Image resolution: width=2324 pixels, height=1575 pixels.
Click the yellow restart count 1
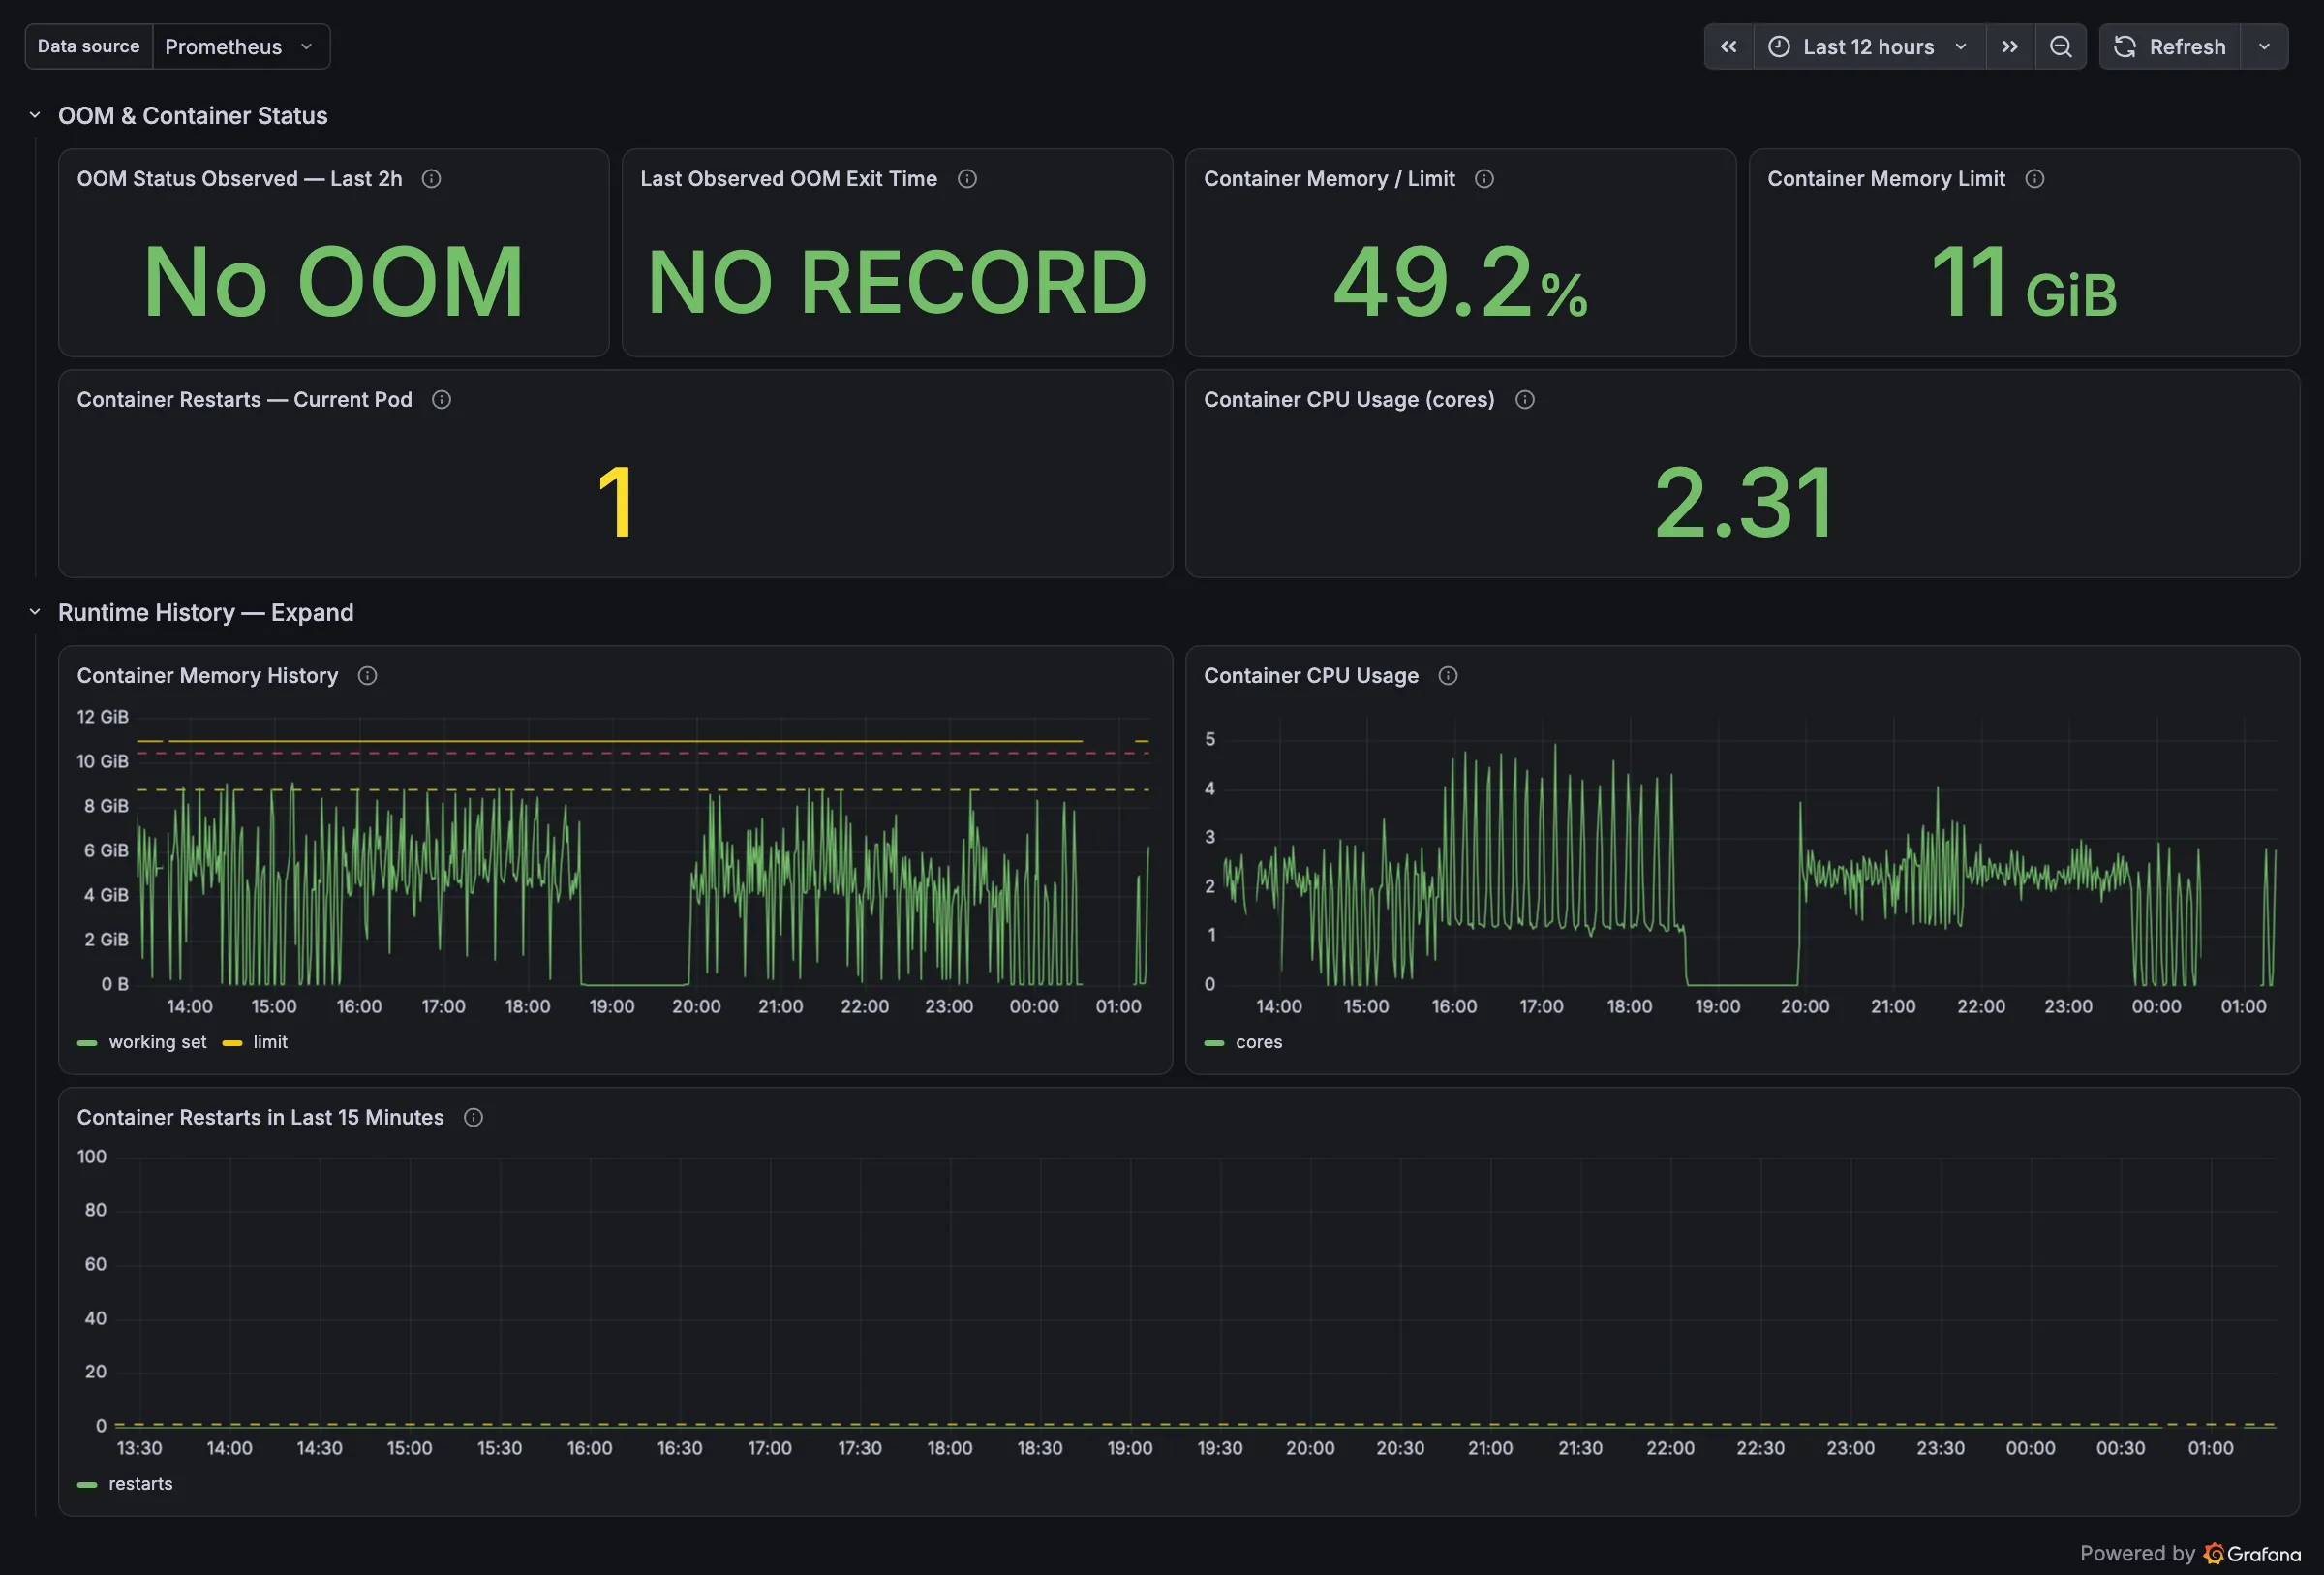(x=615, y=503)
